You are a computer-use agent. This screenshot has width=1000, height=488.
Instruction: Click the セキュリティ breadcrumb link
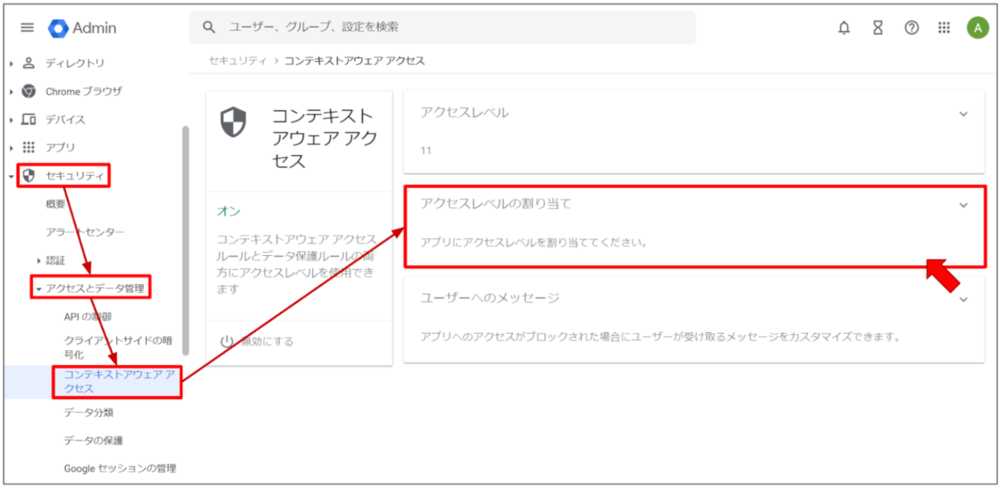pos(238,61)
